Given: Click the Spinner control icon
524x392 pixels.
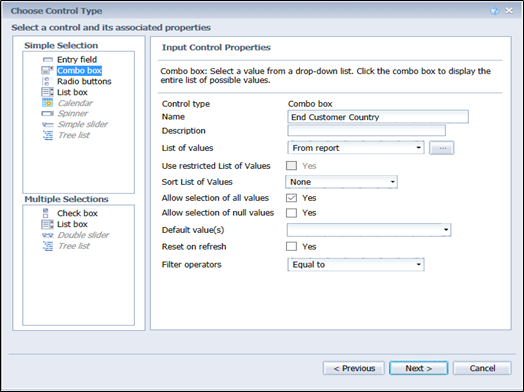Looking at the screenshot, I should pos(47,114).
